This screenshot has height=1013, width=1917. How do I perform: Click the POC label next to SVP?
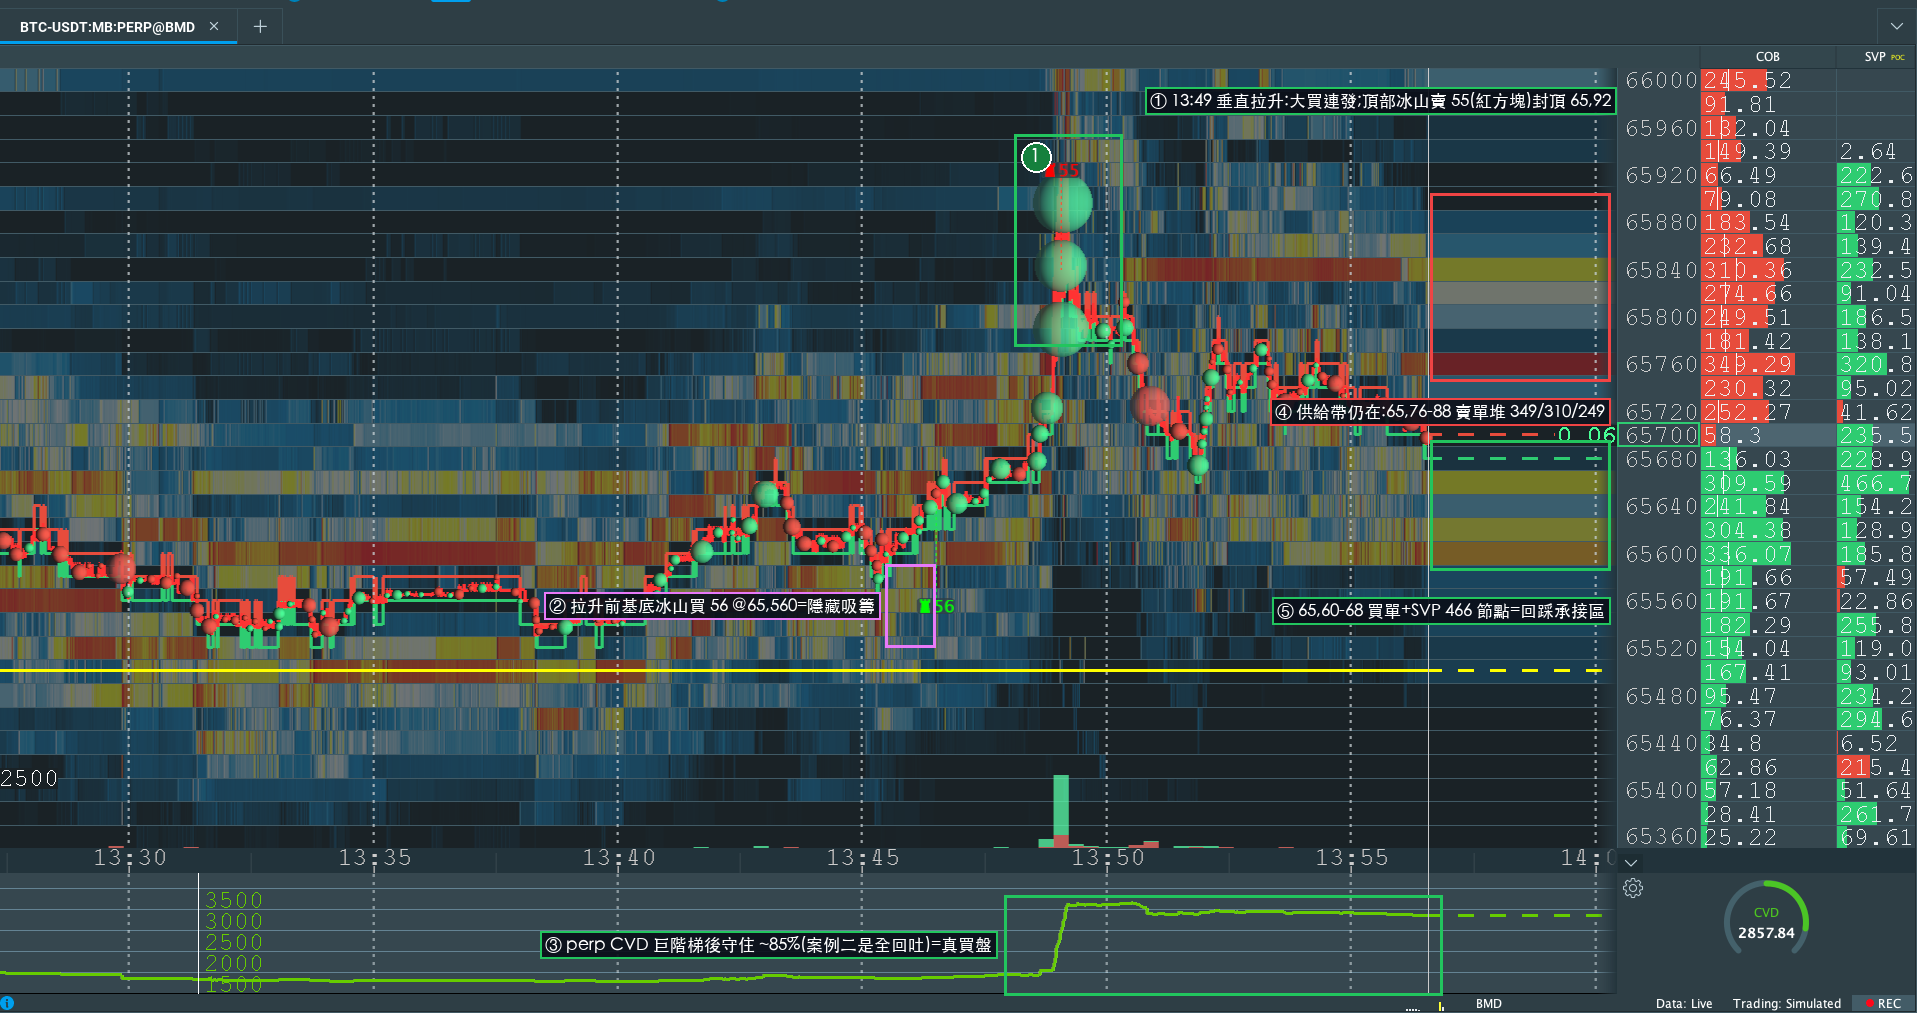coord(1898,57)
